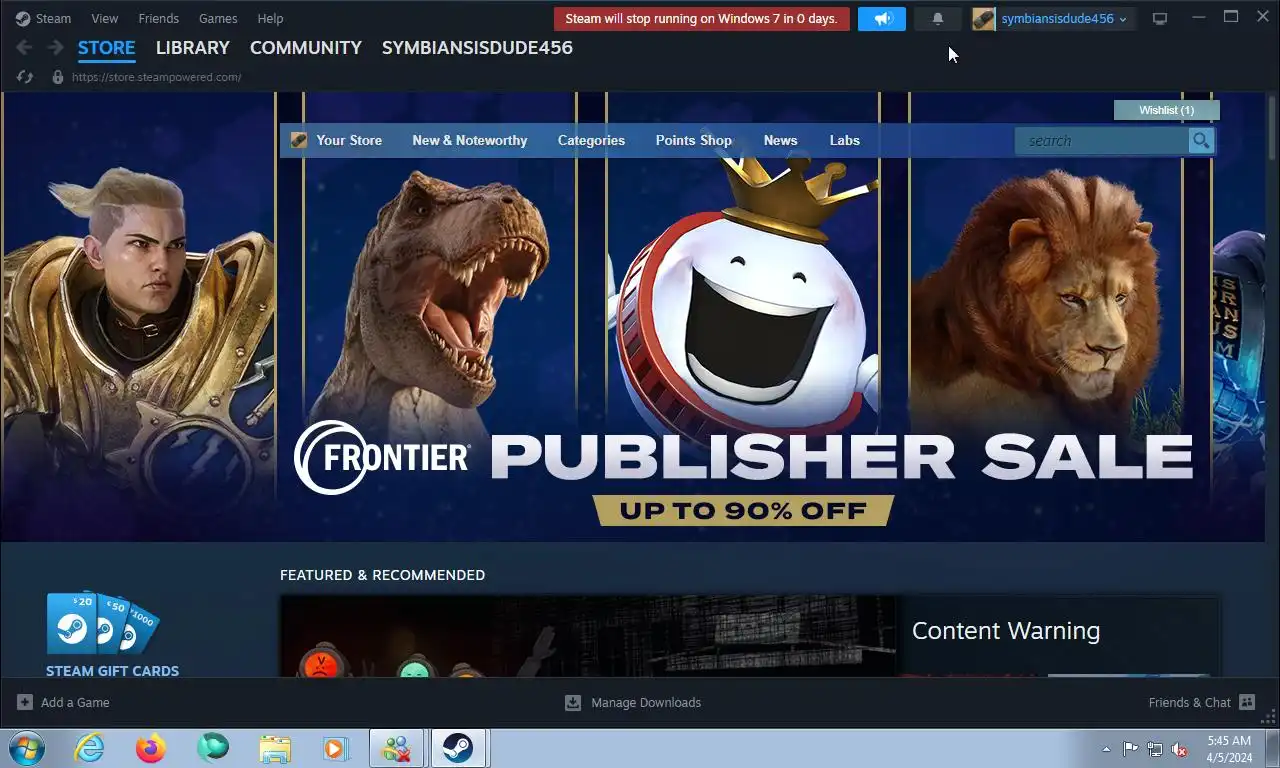
Task: Open the Labs link
Action: coord(844,140)
